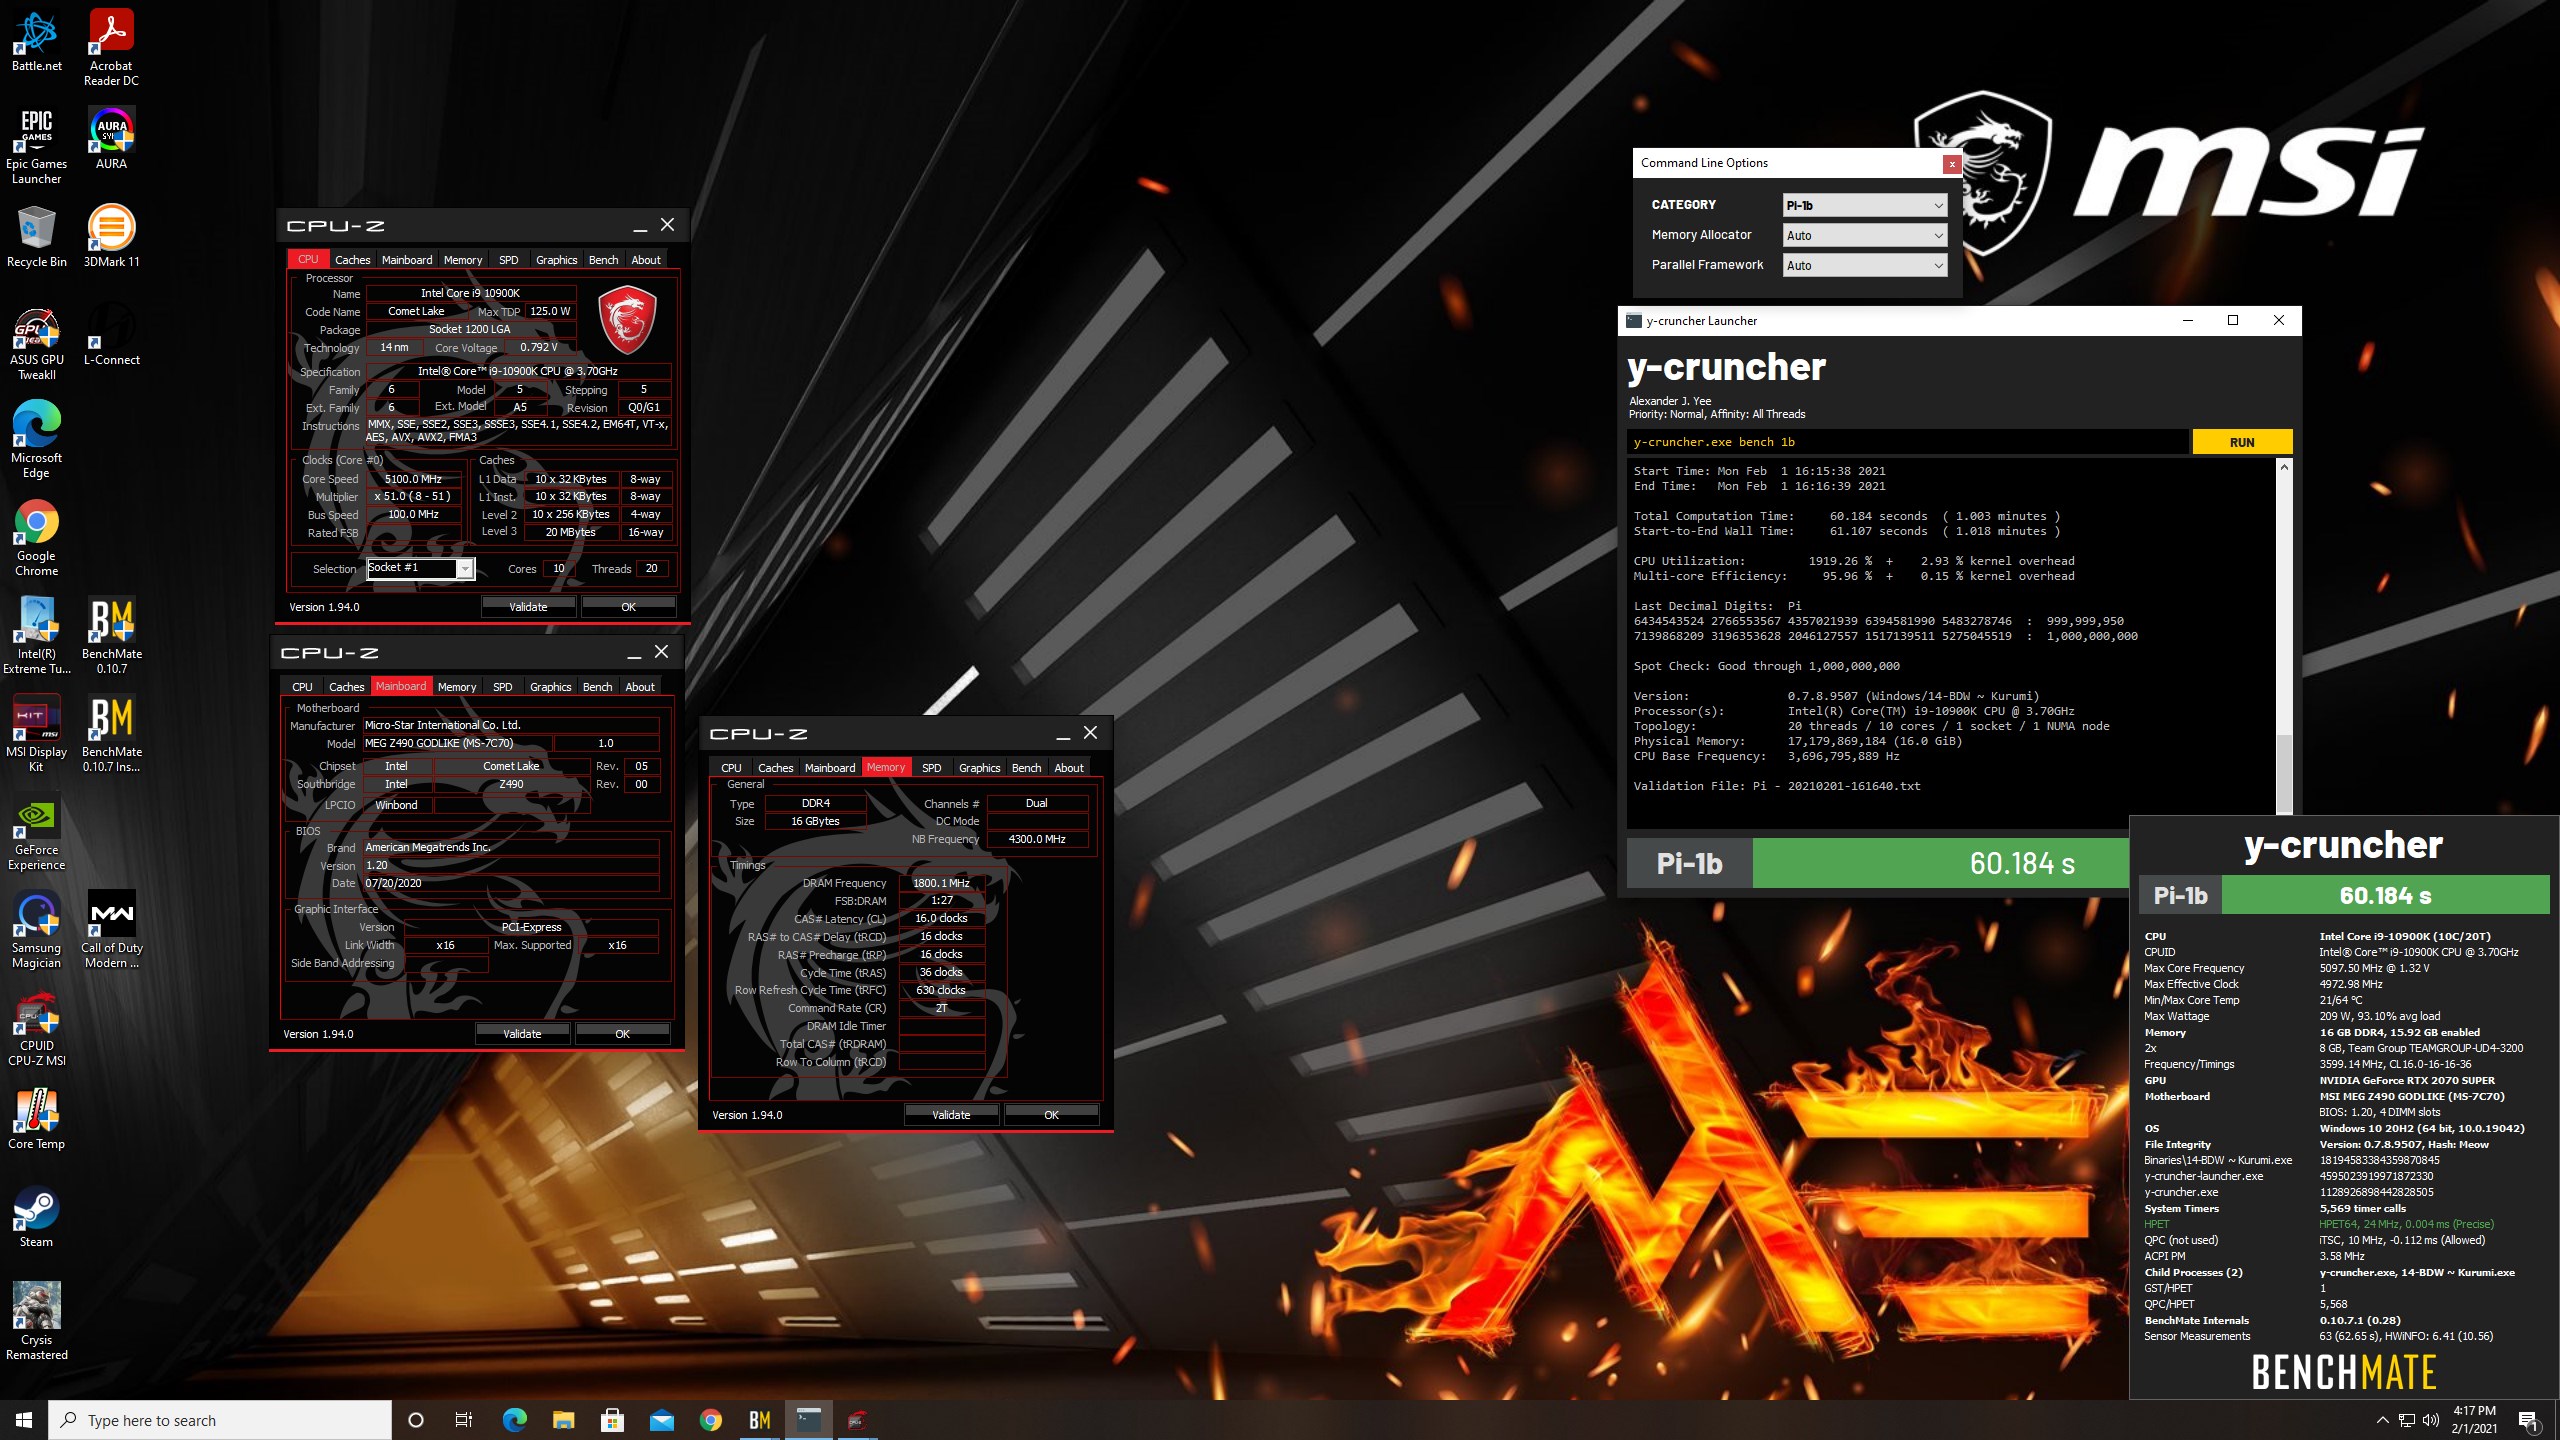
Task: Open Bench tab in top CPU-Z window
Action: pos(603,260)
